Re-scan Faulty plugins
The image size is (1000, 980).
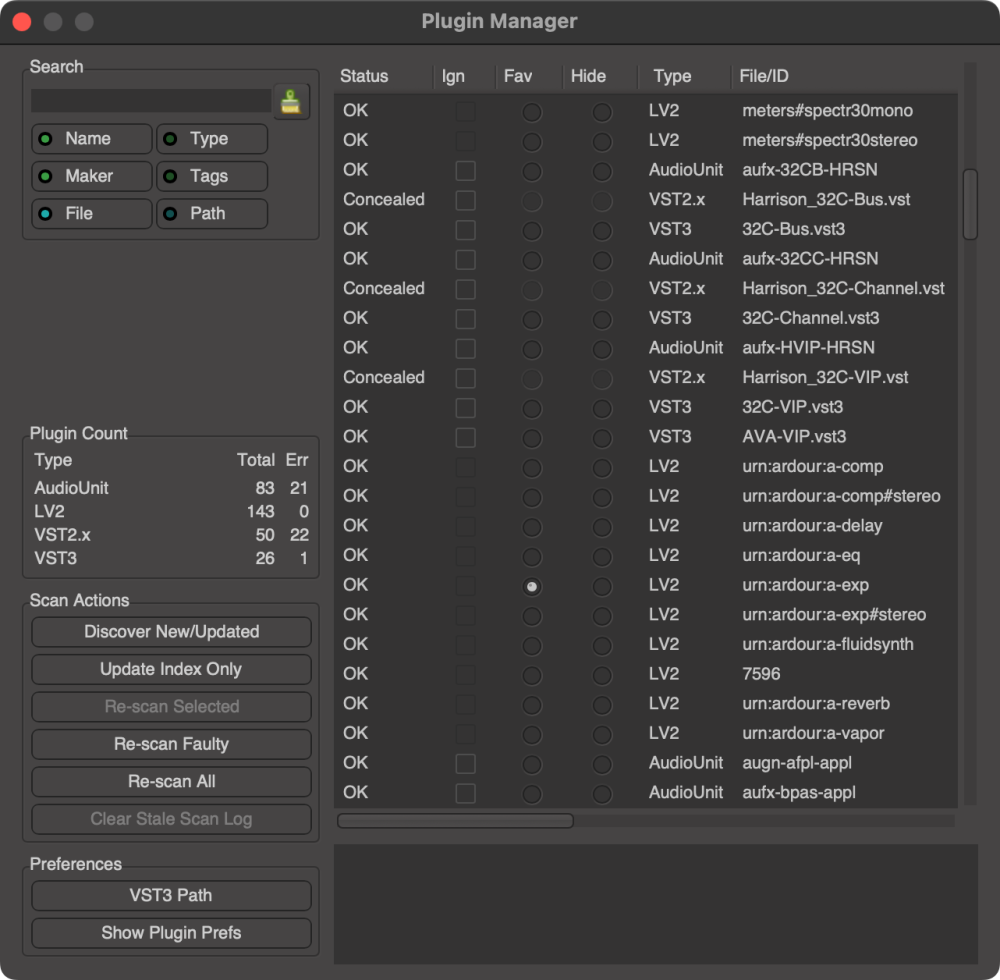171,744
